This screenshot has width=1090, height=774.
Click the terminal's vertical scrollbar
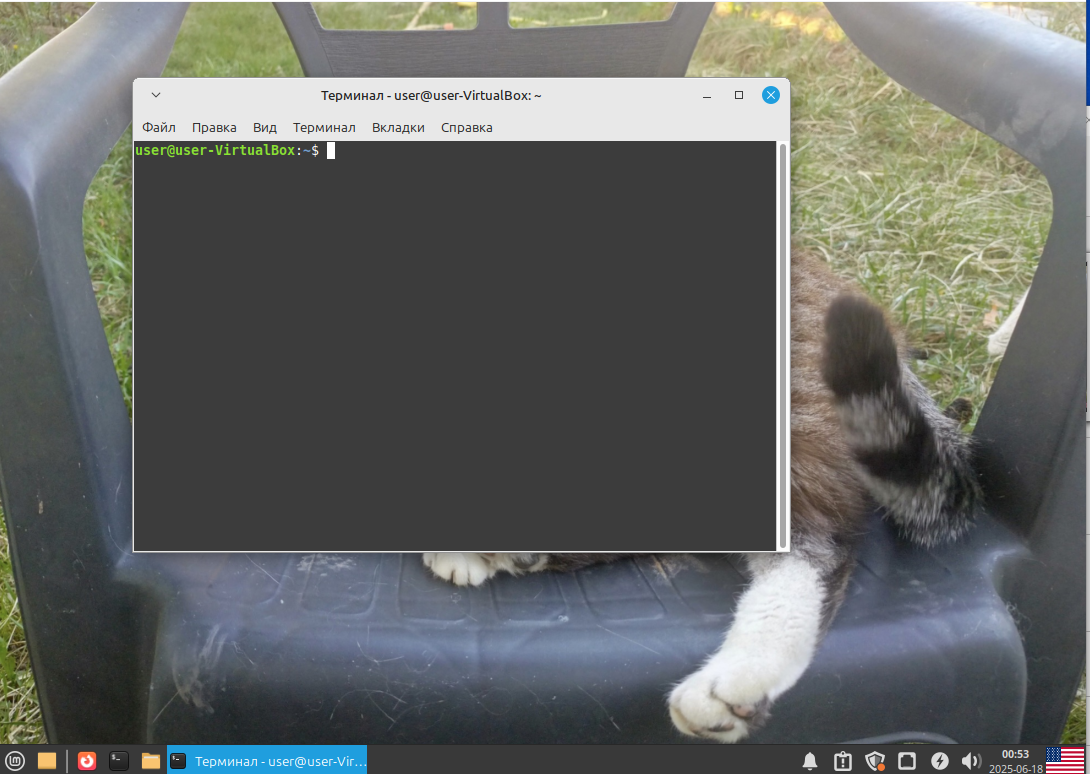783,346
